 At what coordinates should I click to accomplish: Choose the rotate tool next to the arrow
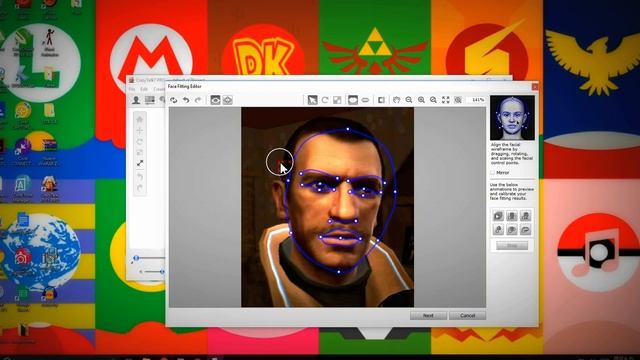coord(325,100)
